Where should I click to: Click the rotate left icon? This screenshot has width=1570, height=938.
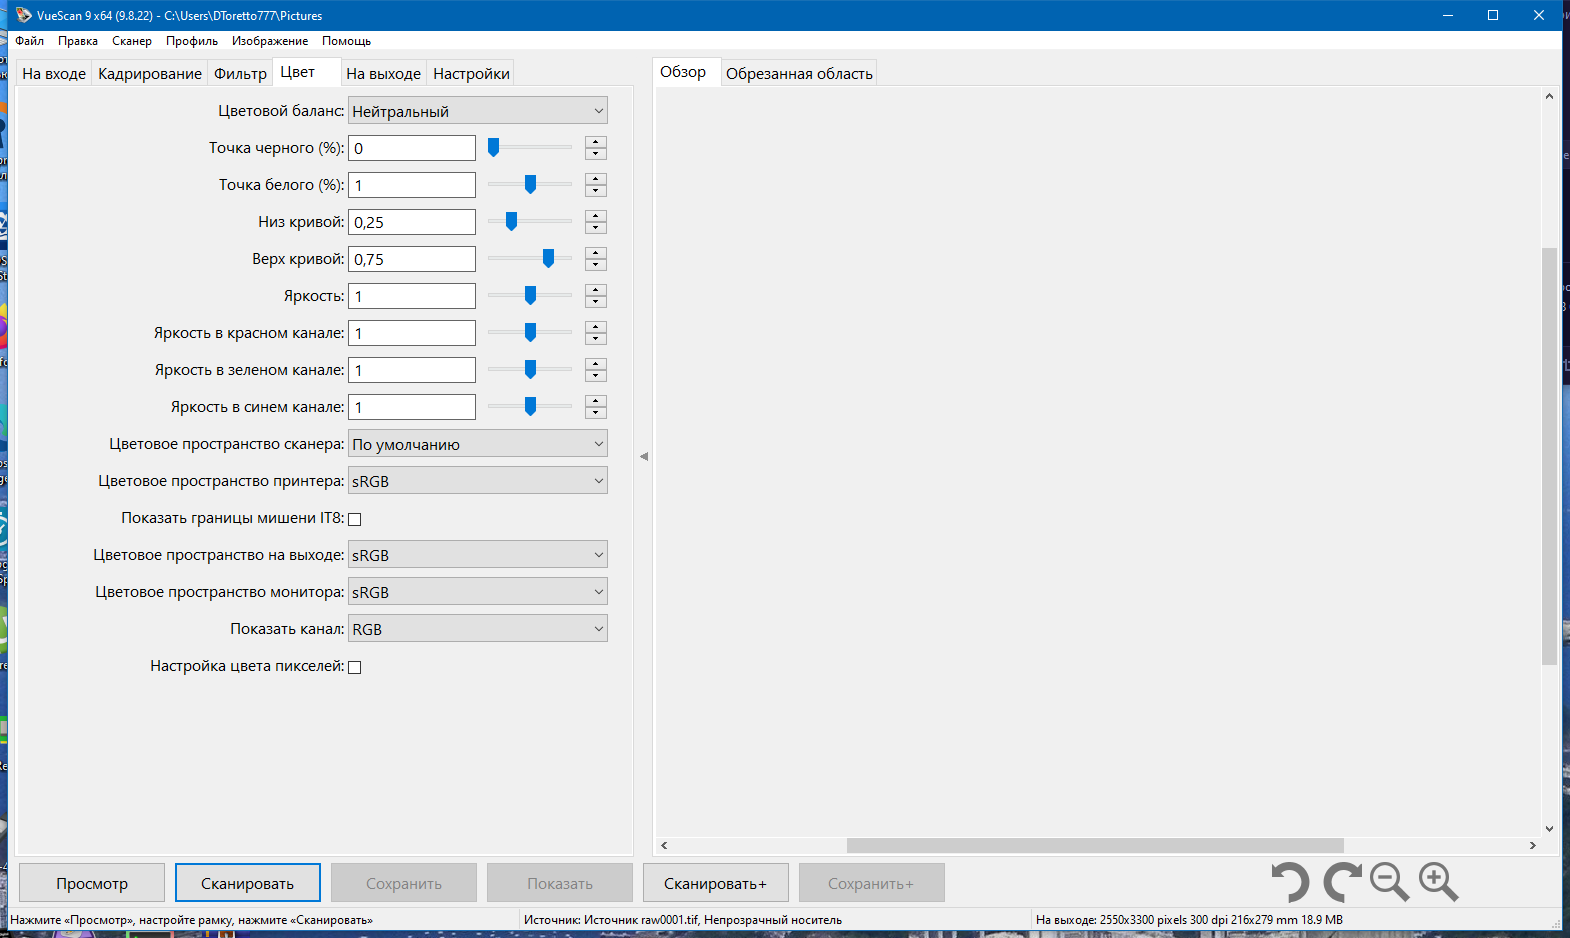coord(1290,882)
